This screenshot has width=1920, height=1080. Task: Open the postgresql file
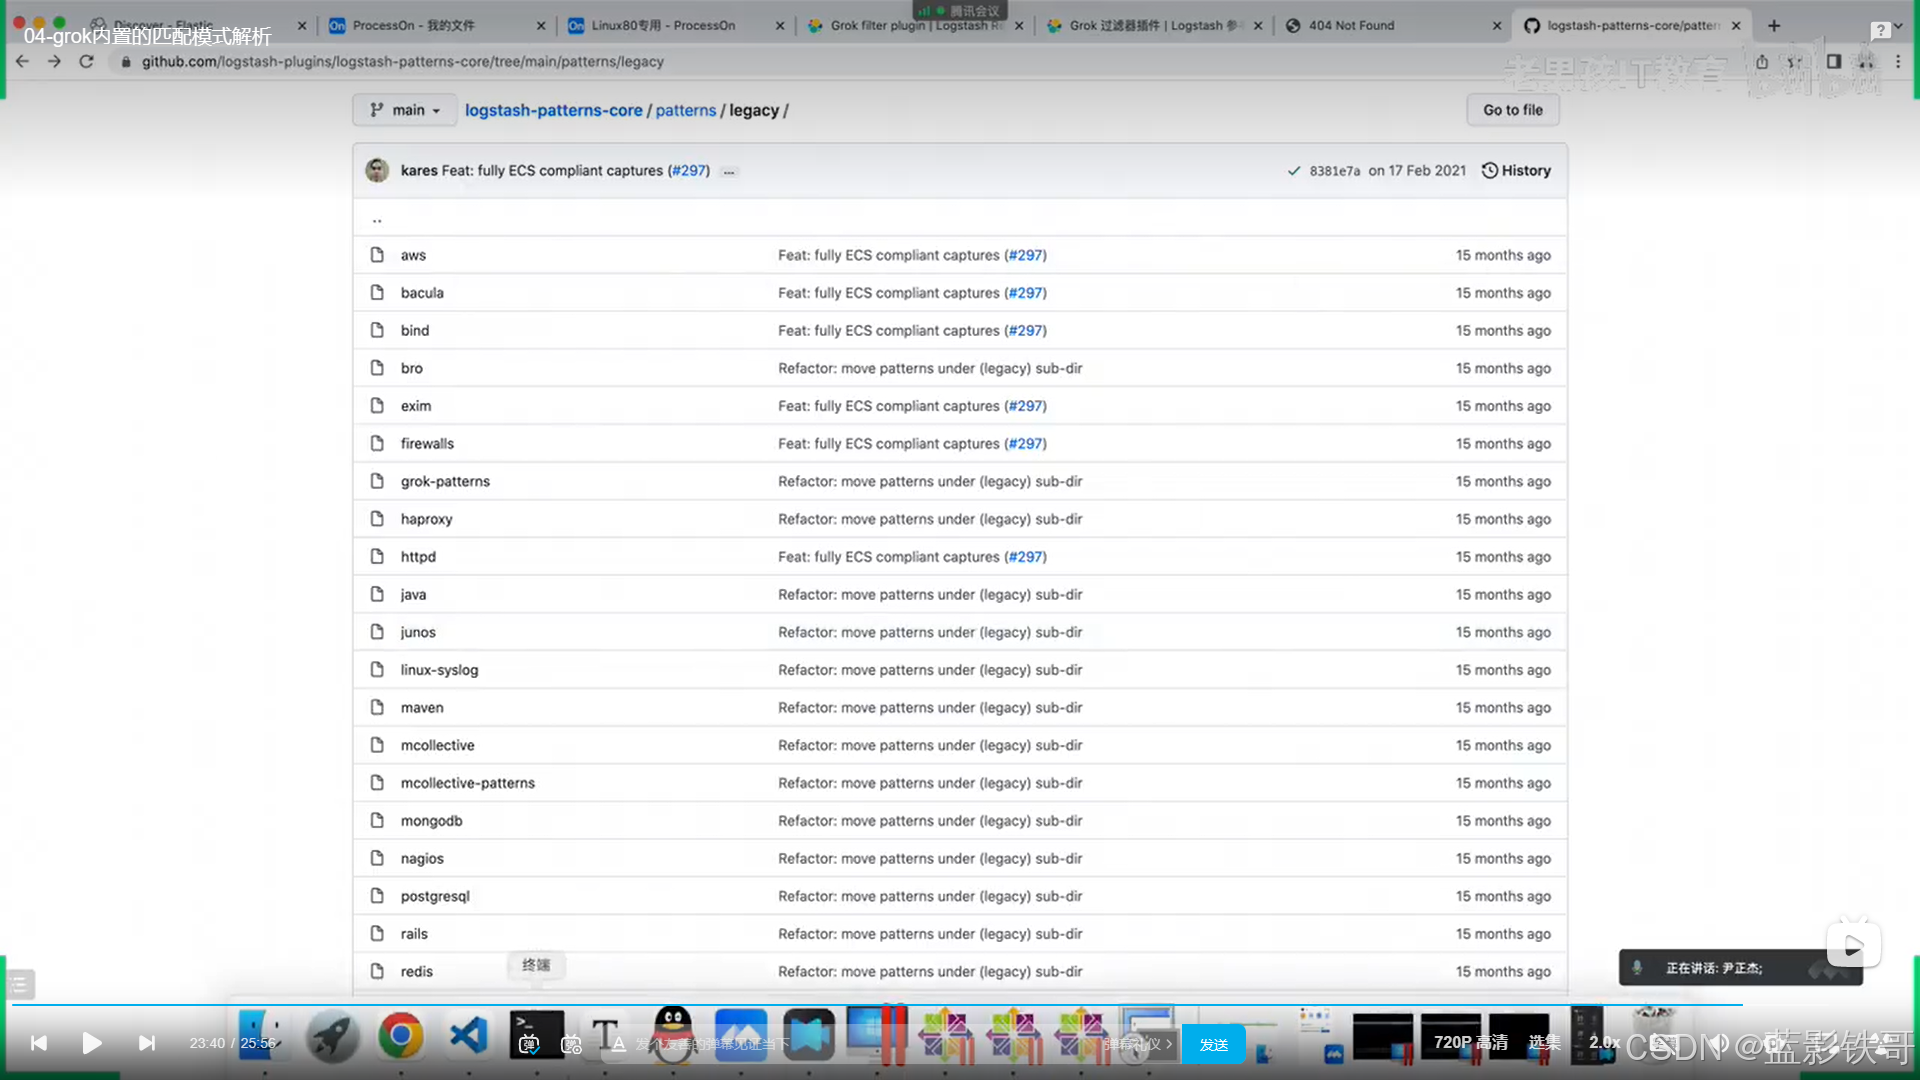(435, 896)
